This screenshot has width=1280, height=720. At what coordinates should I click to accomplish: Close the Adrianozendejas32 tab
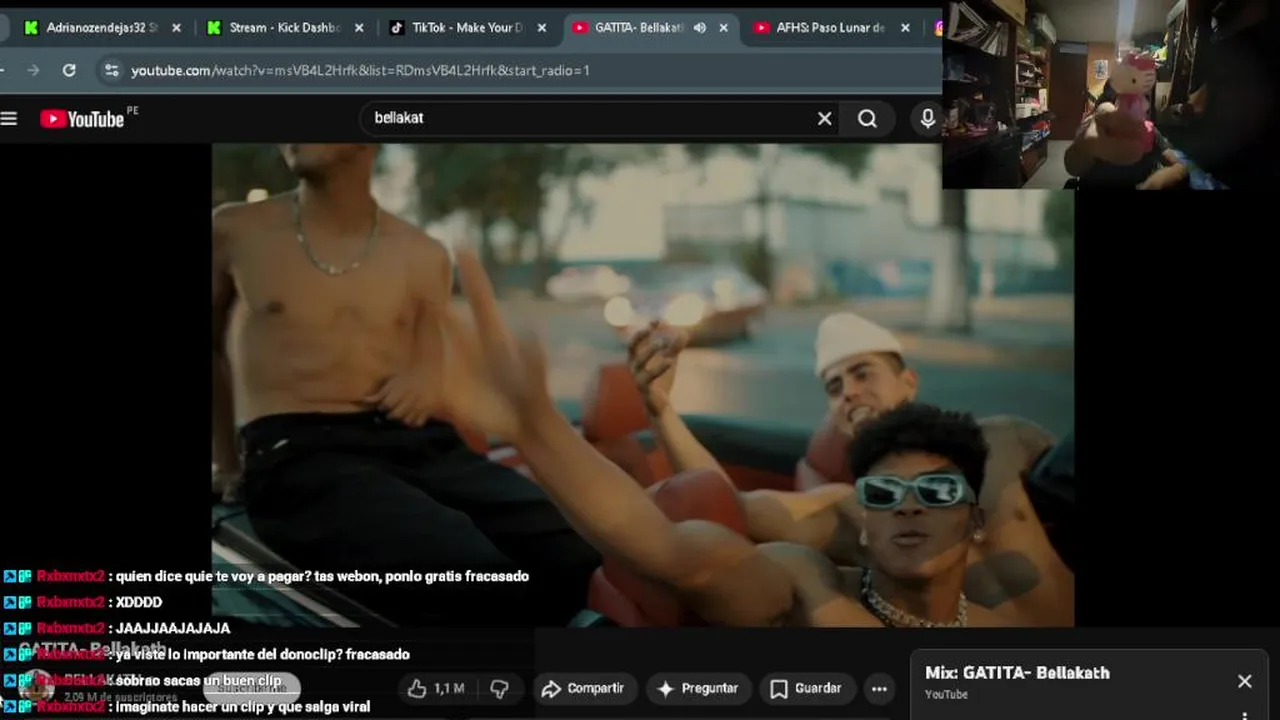[x=176, y=28]
